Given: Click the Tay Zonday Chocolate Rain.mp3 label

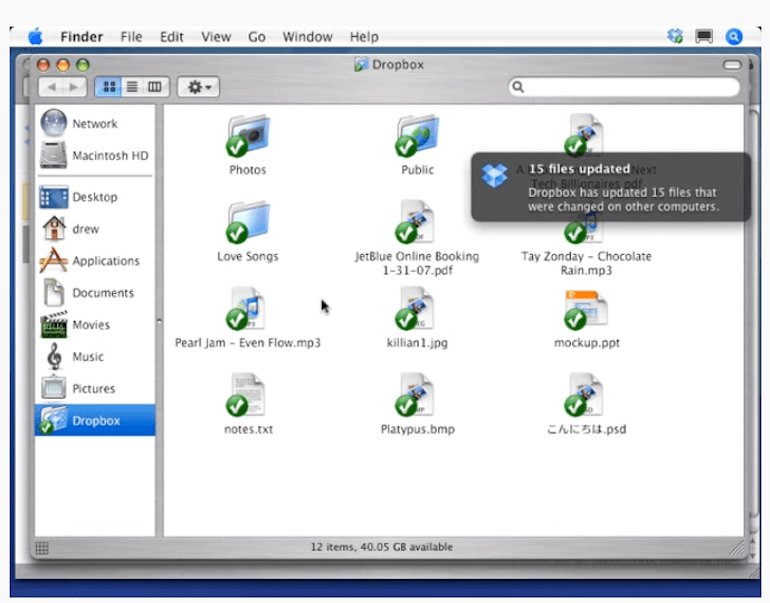Looking at the screenshot, I should pos(586,263).
